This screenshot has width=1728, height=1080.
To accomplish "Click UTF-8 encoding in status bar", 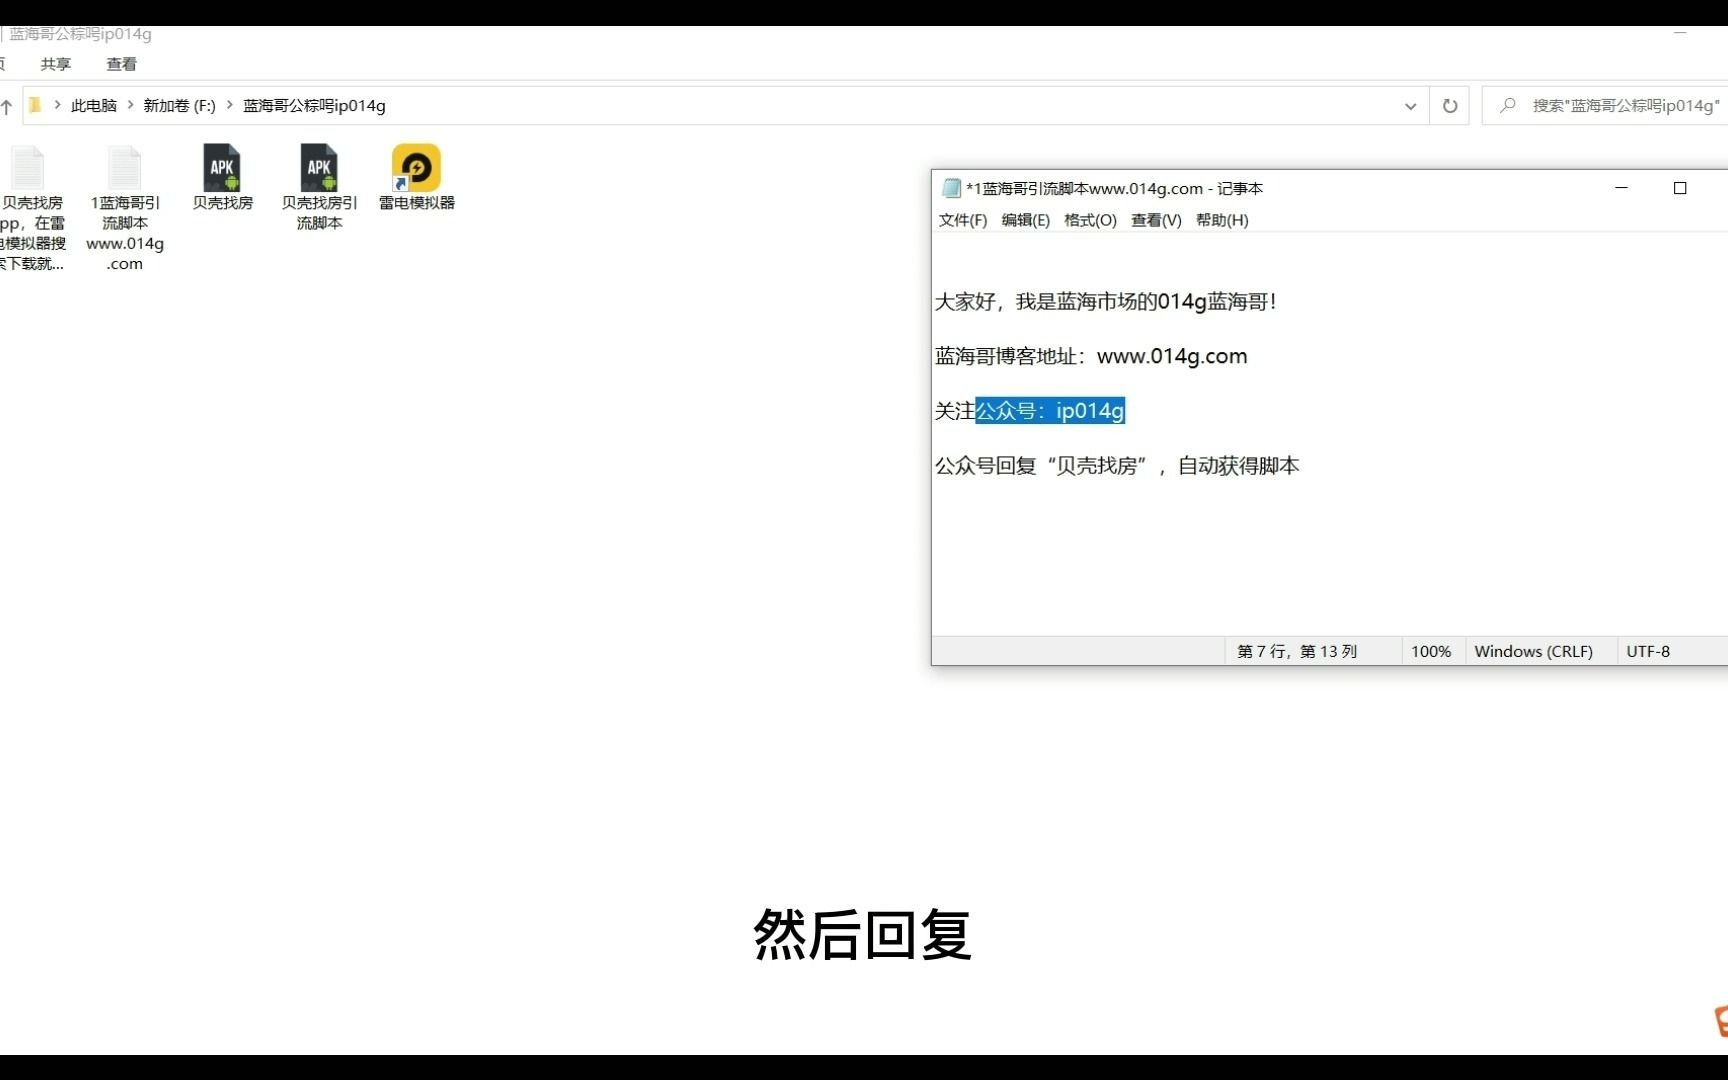I will (x=1648, y=651).
